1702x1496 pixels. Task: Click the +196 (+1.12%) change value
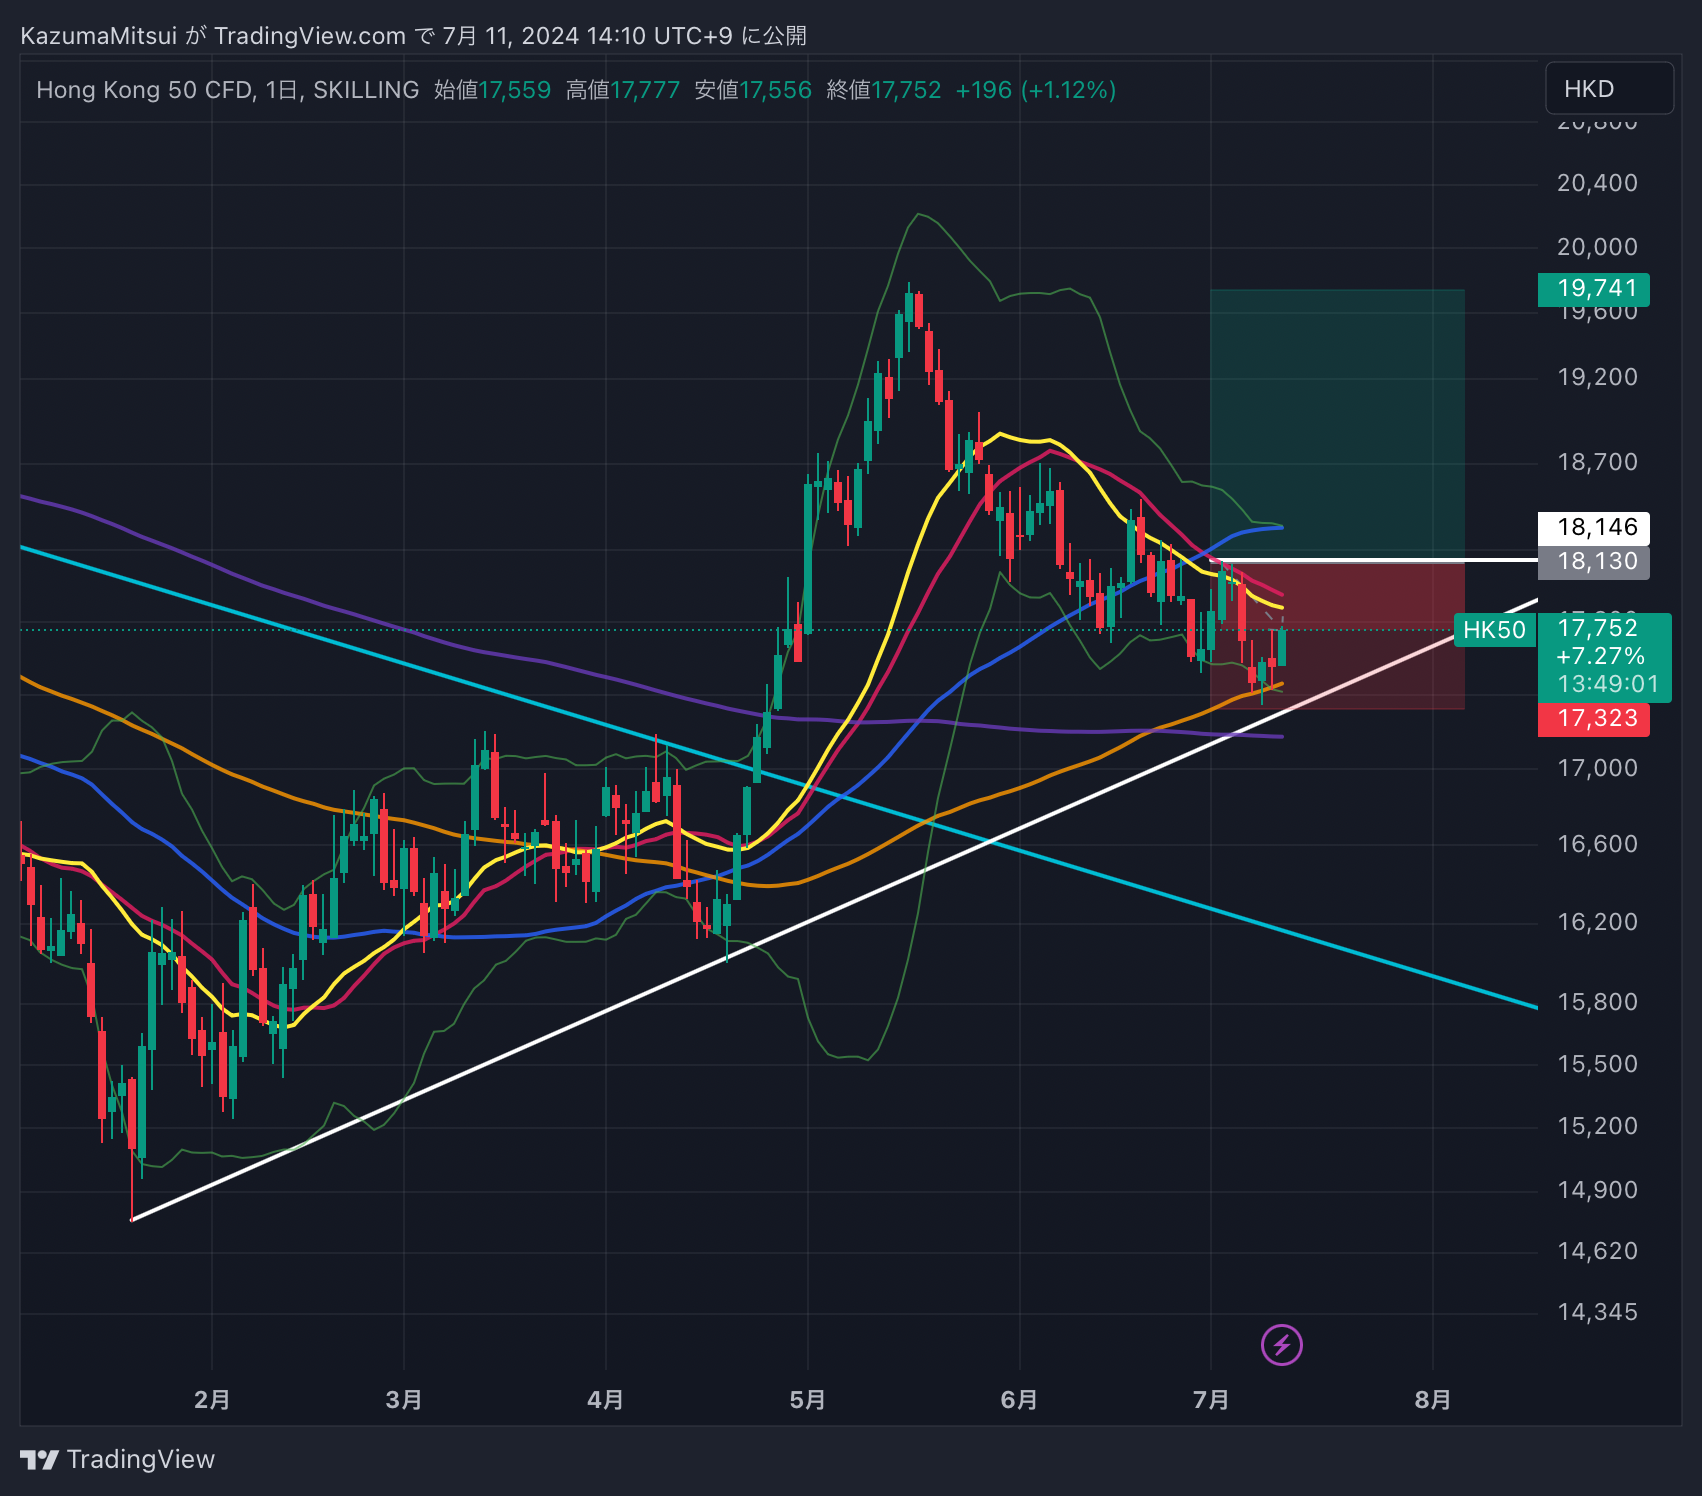(x=1035, y=90)
